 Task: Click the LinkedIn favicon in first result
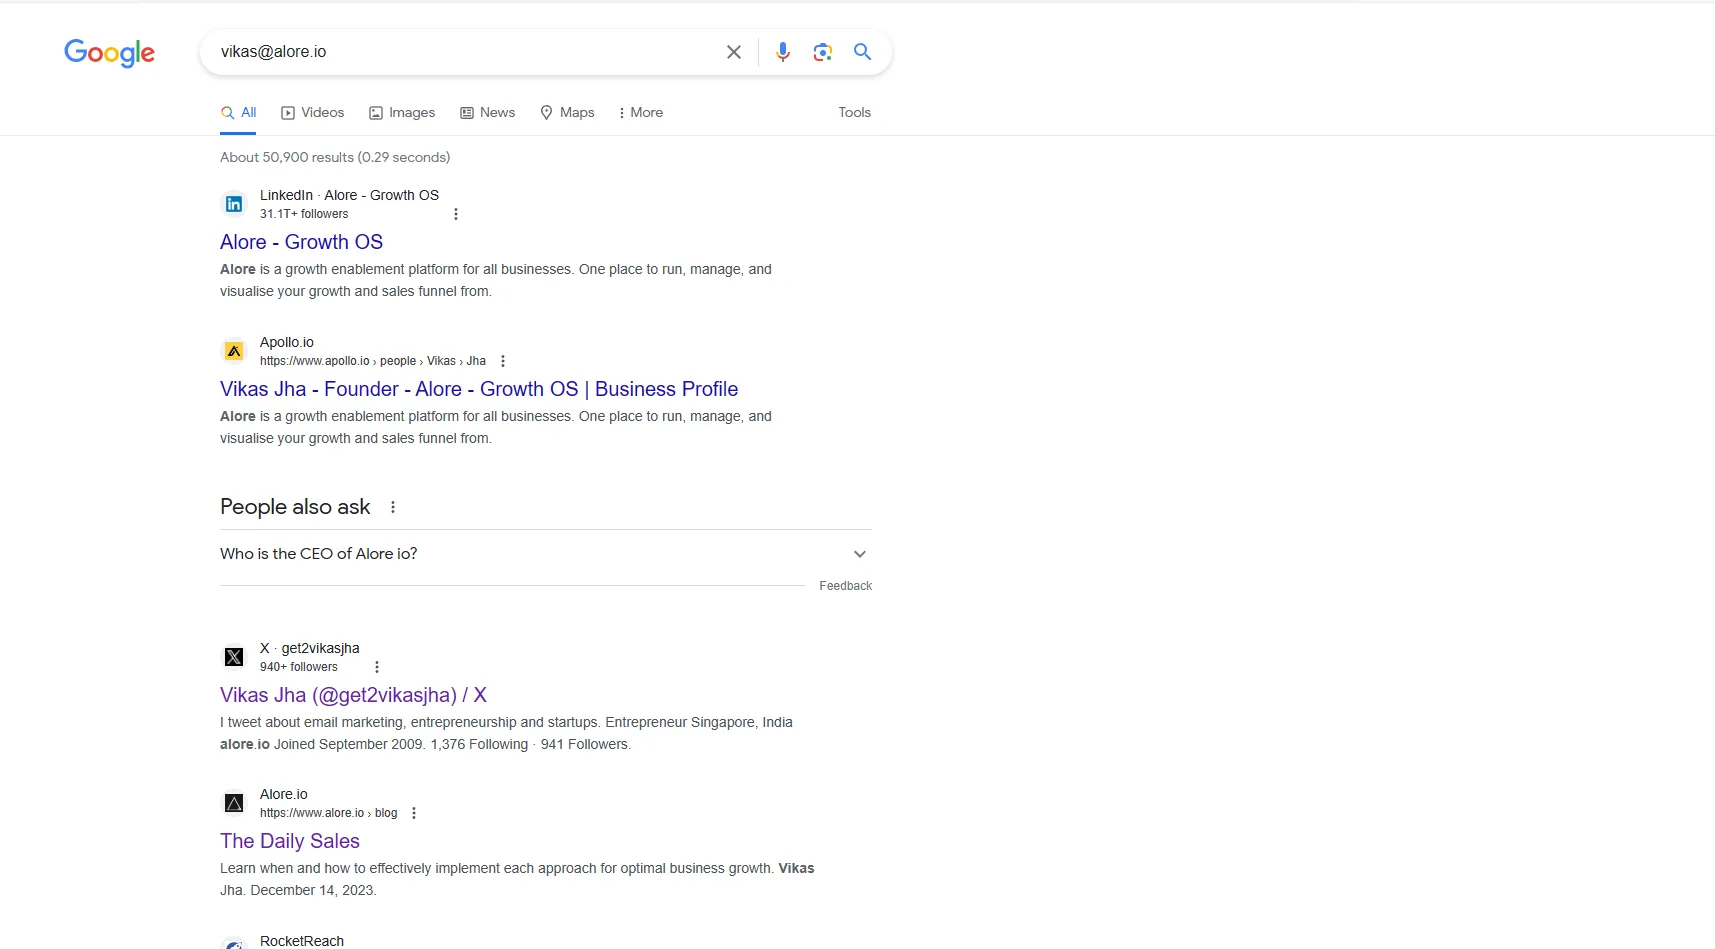tap(234, 204)
